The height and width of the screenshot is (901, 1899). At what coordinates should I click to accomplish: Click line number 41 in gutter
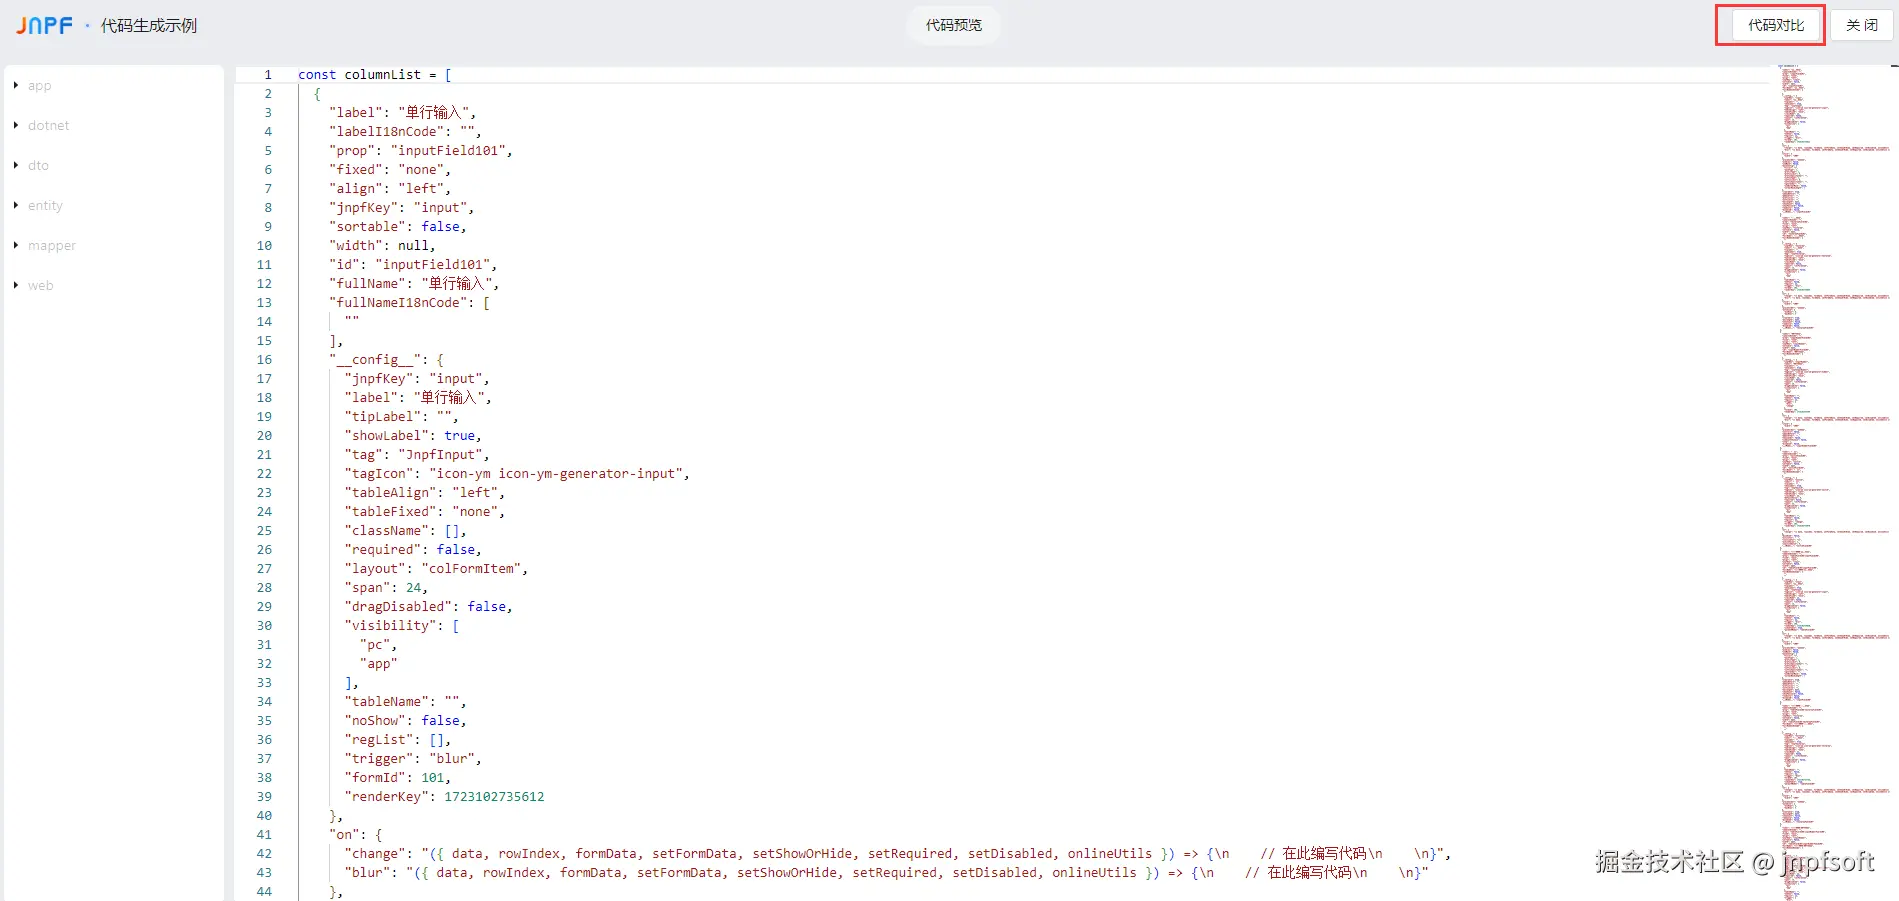point(264,835)
